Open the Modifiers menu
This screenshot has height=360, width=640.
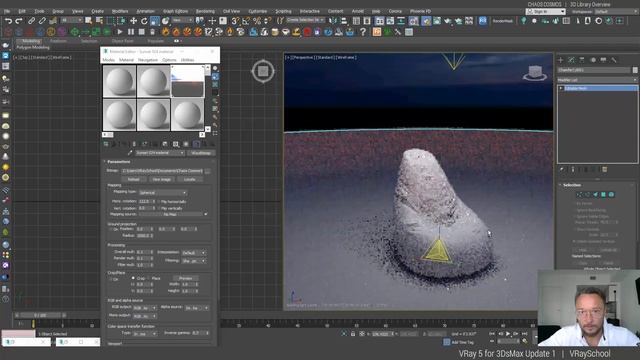pos(120,11)
